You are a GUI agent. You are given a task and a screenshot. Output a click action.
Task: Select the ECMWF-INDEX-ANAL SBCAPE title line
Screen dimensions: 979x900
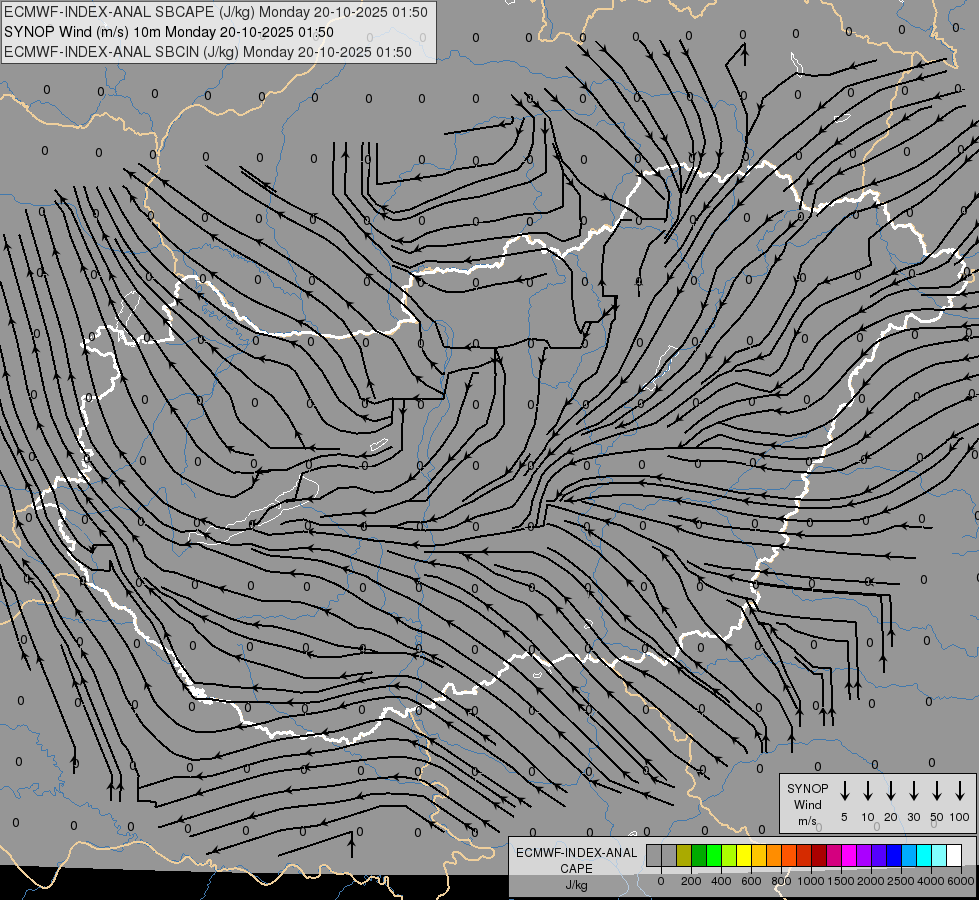[x=216, y=12]
